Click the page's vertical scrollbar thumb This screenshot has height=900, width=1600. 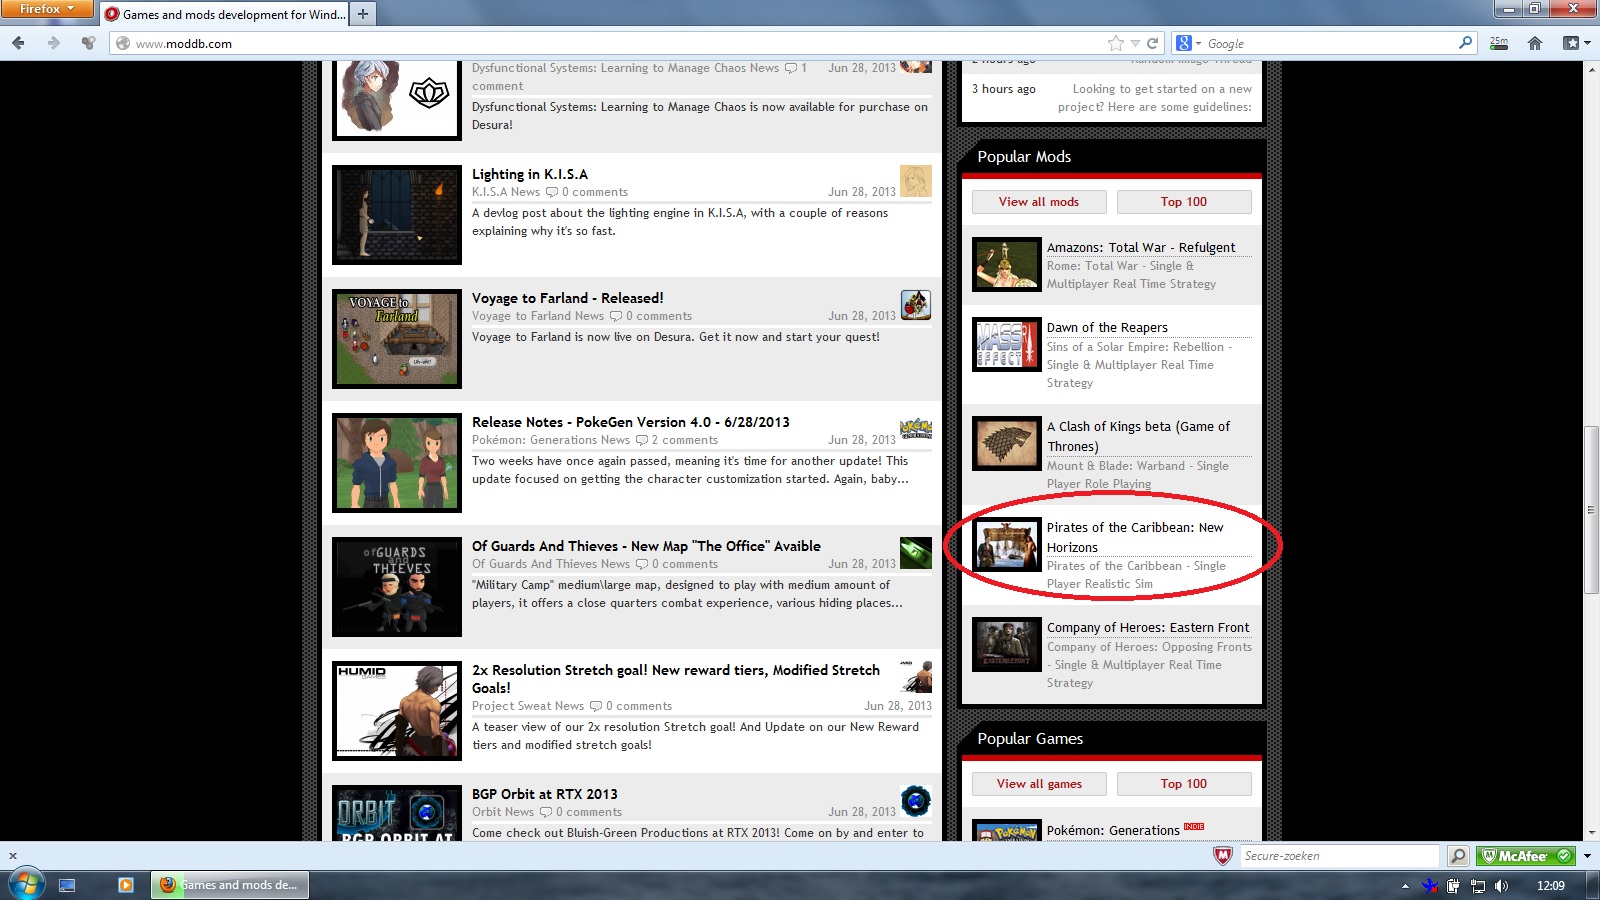pyautogui.click(x=1591, y=510)
